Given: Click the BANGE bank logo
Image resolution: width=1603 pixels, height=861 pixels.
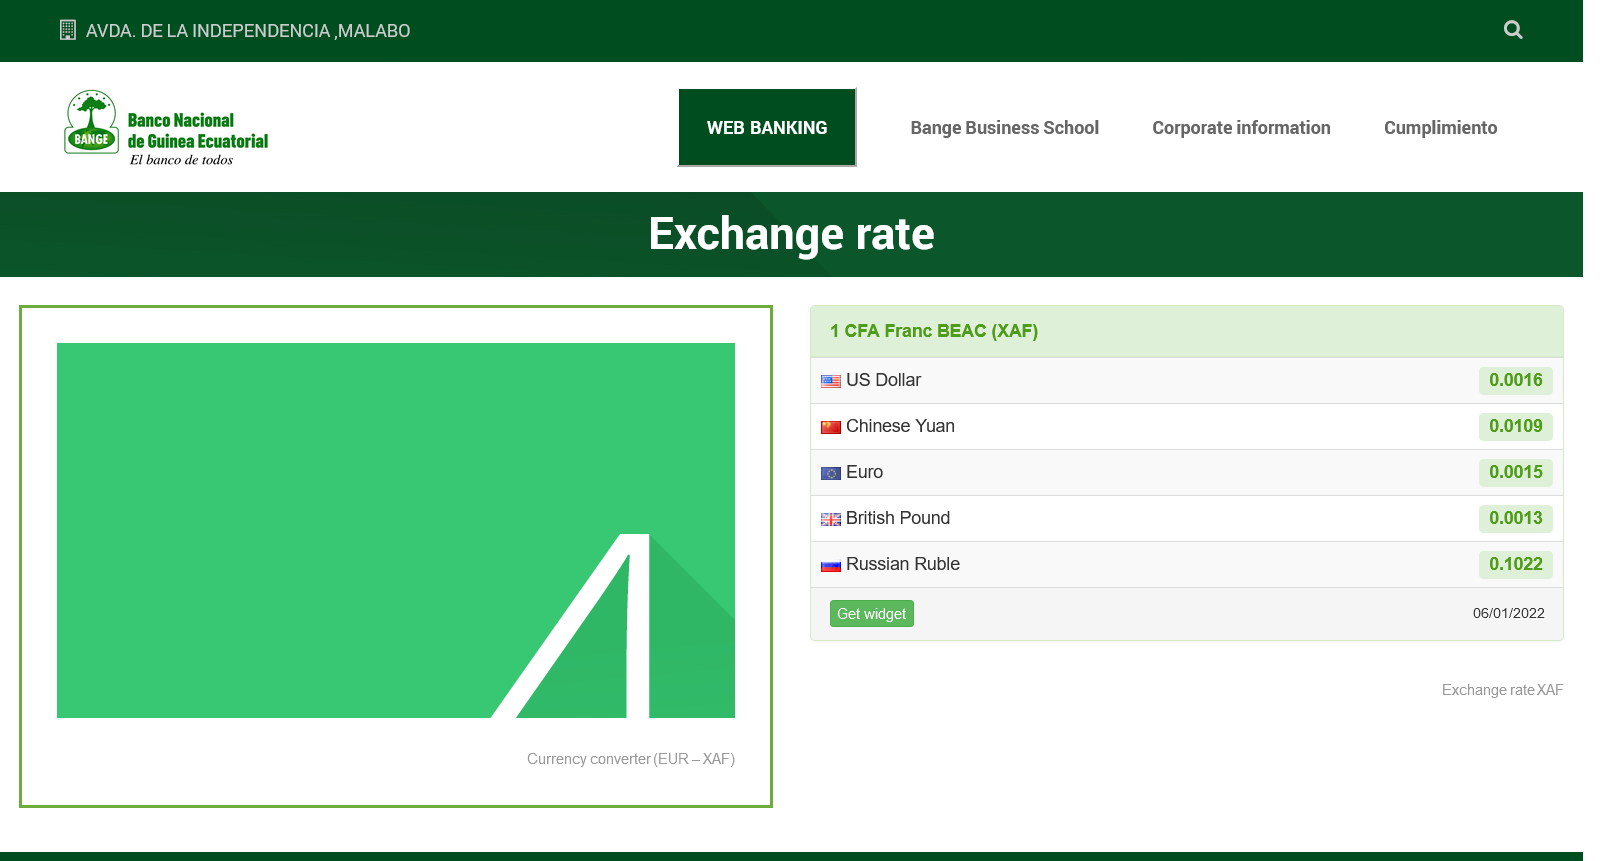Looking at the screenshot, I should pyautogui.click(x=166, y=129).
